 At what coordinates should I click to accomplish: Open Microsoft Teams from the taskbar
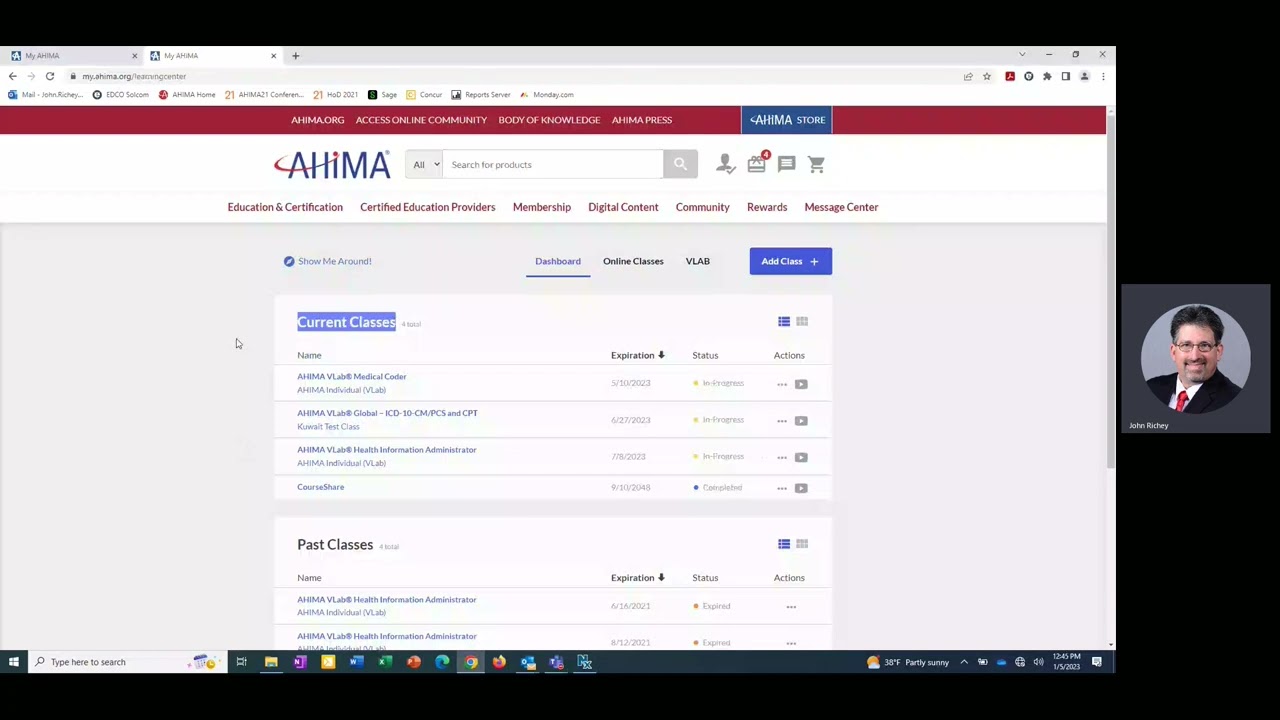(x=556, y=662)
